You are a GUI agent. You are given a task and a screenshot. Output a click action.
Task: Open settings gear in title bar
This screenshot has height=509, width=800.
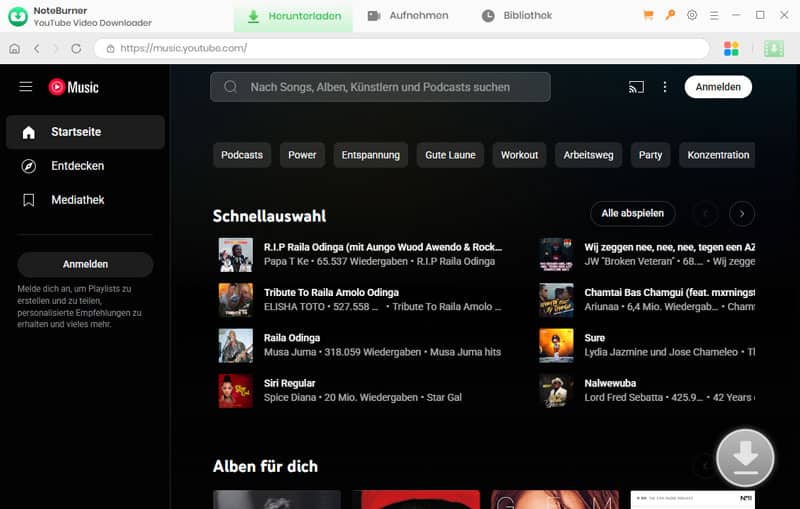click(x=692, y=15)
